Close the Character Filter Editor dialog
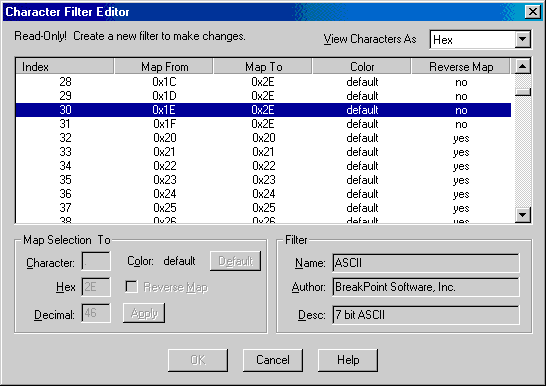 [533, 12]
